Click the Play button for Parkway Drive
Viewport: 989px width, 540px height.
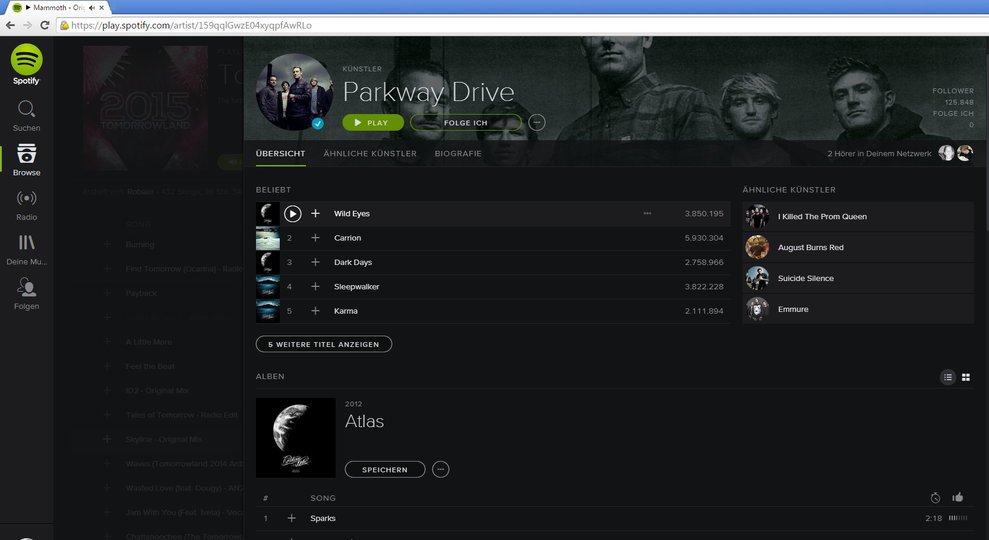373,122
